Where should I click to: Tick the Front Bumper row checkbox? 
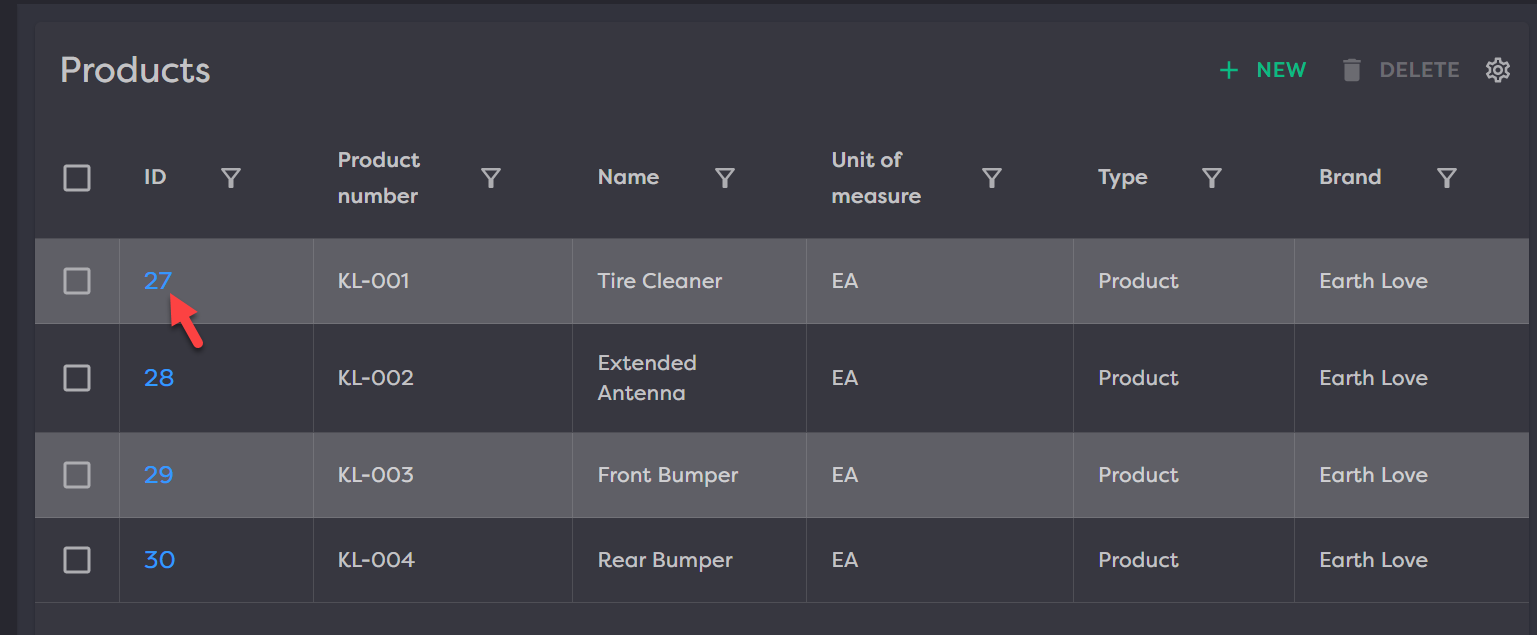click(77, 475)
